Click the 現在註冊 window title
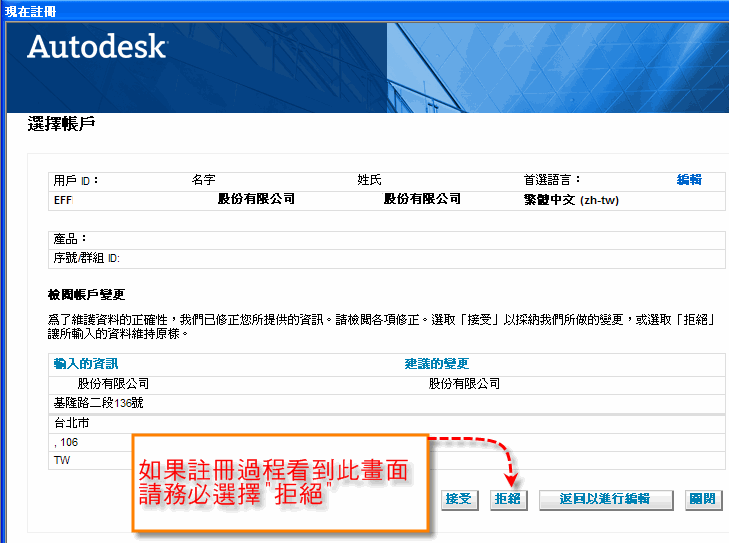This screenshot has width=729, height=543. point(31,11)
